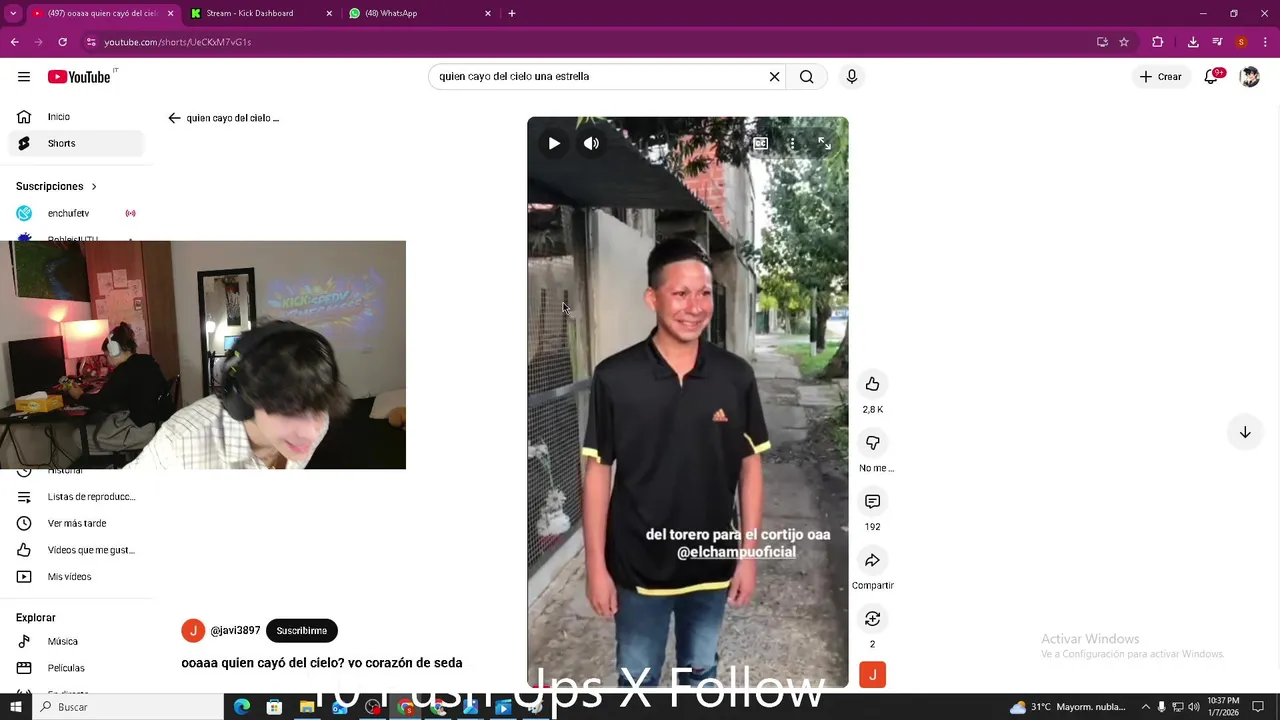The width and height of the screenshot is (1280, 720).
Task: Open the @javi3897 channel link
Action: click(x=235, y=631)
